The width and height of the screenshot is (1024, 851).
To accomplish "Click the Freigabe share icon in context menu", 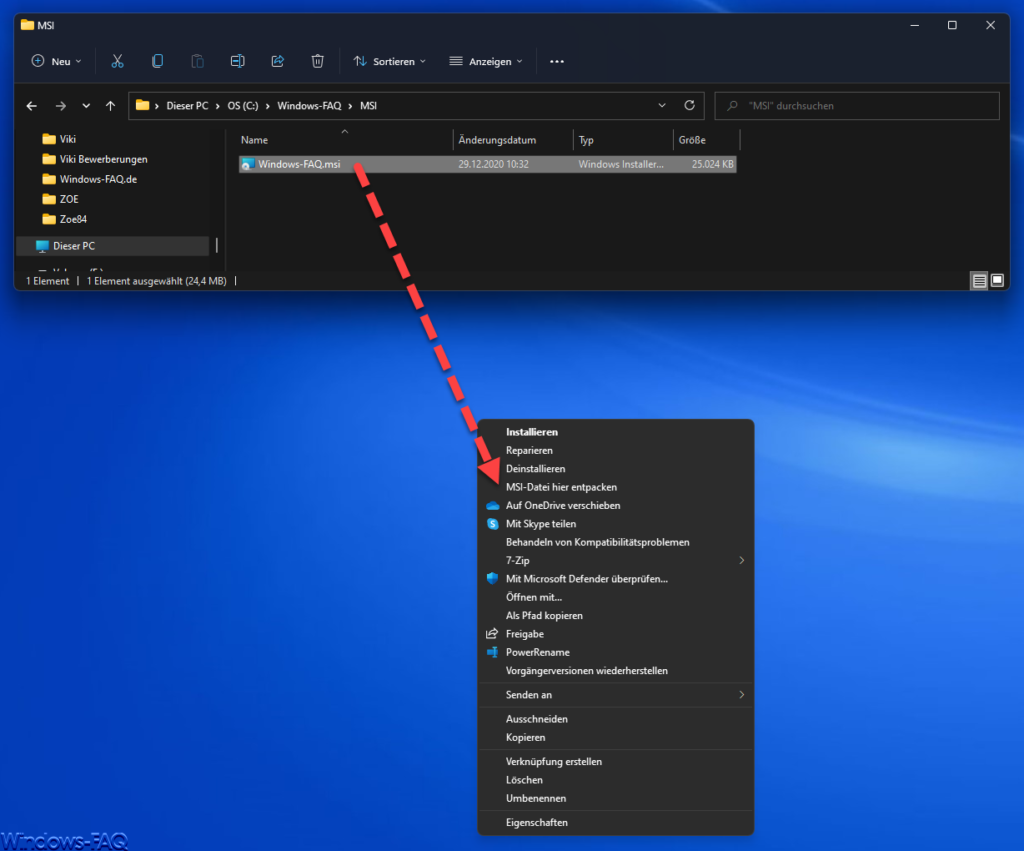I will [492, 634].
